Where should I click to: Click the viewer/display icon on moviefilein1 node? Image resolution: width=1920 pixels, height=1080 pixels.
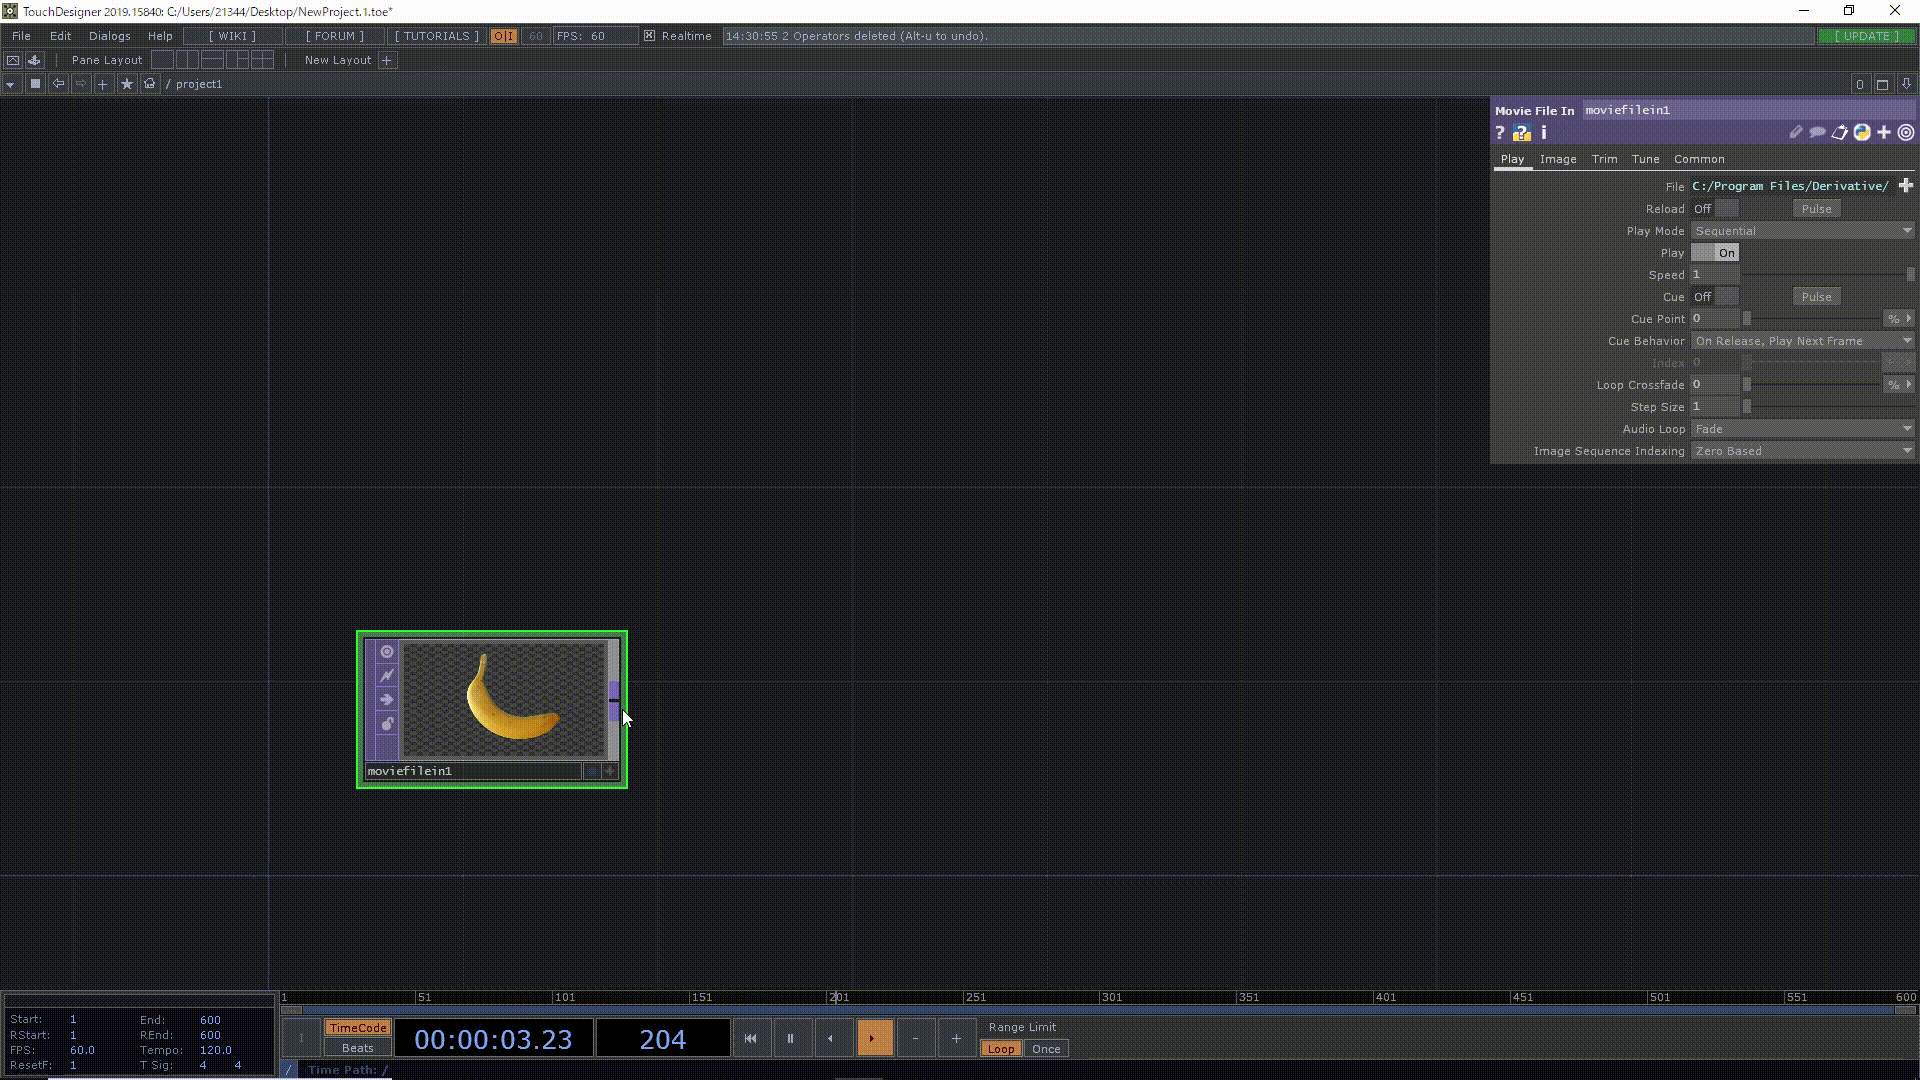point(386,651)
